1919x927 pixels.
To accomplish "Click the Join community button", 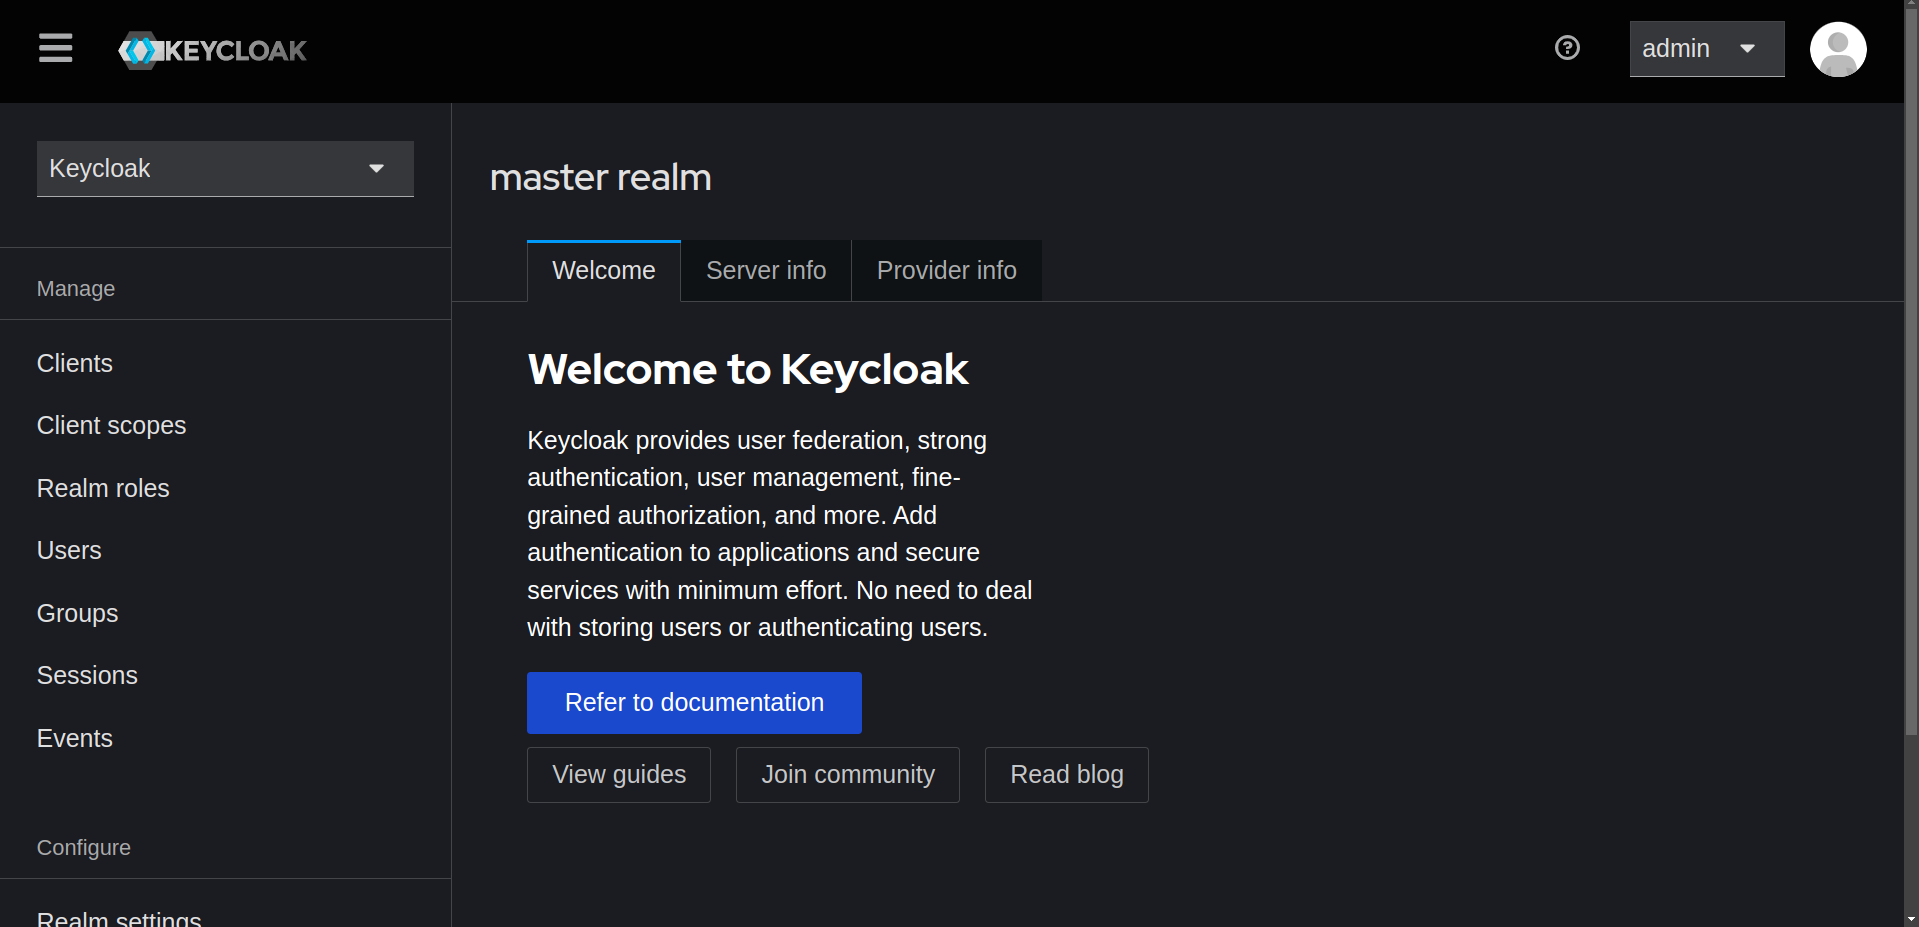I will [848, 775].
